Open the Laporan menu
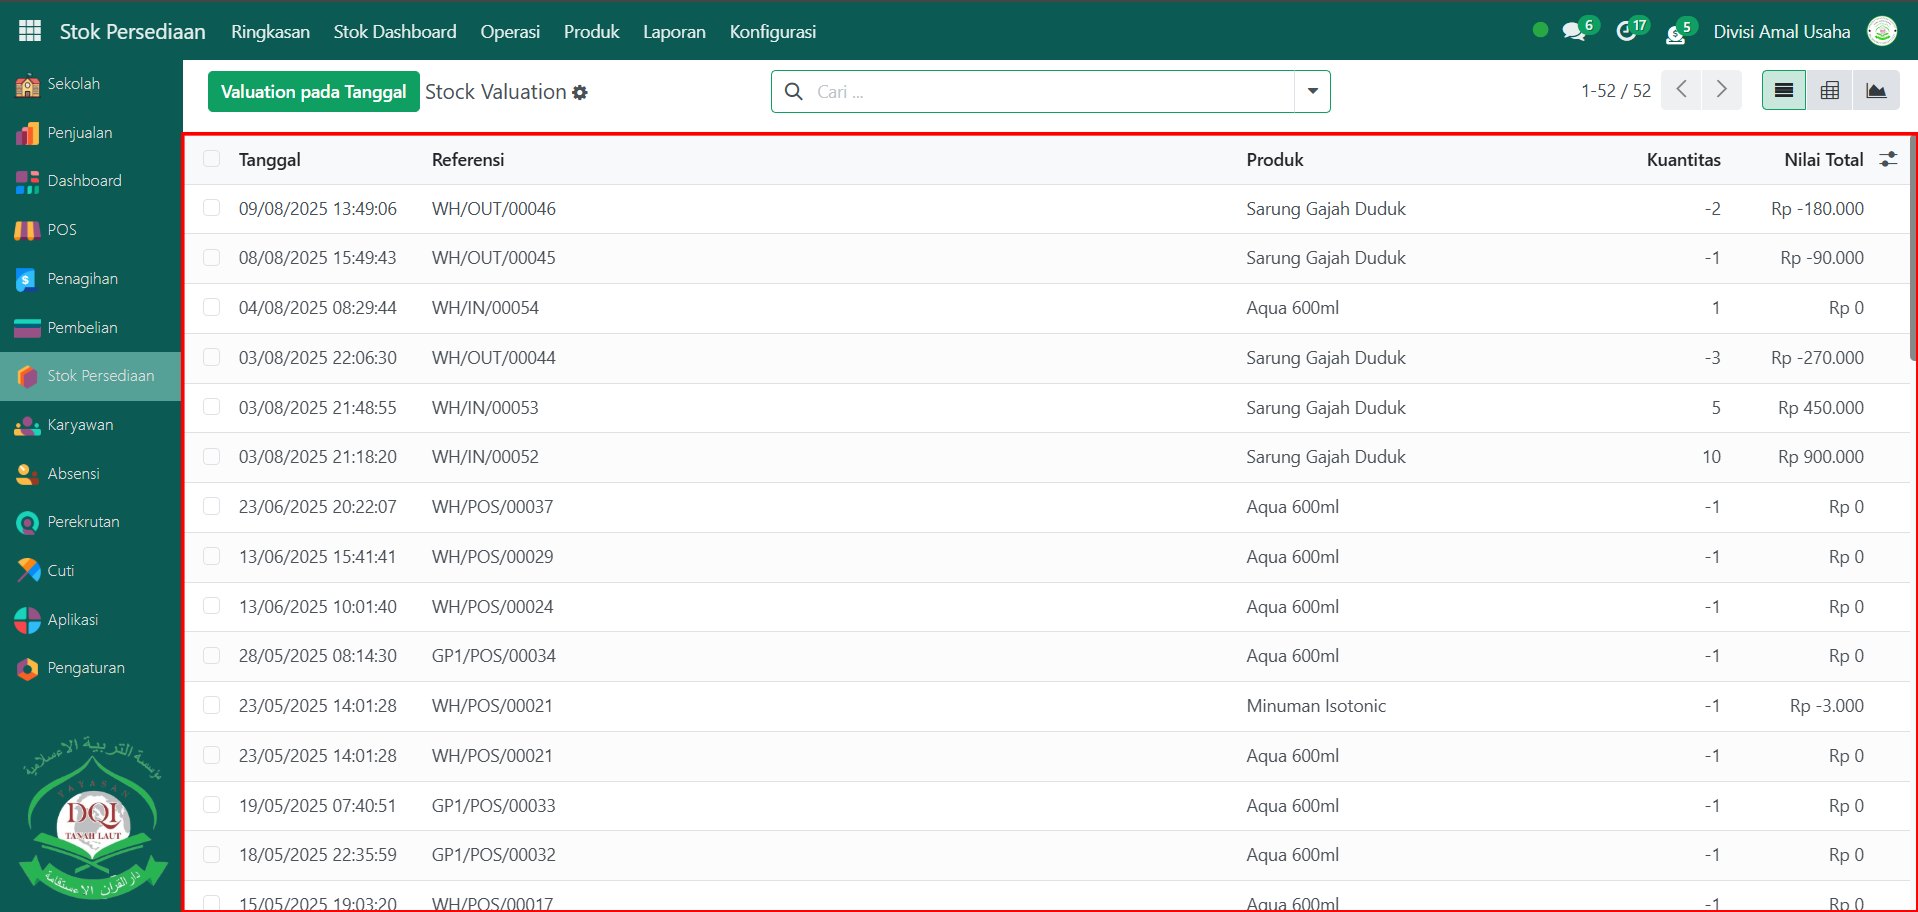Screen dimensions: 1918x912 tap(674, 32)
